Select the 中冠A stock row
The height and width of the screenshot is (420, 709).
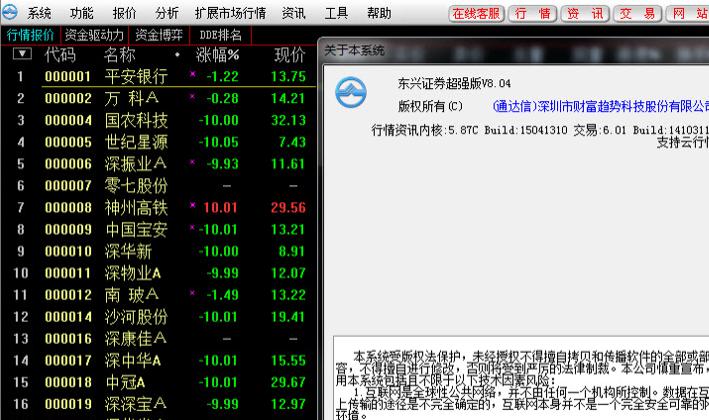(x=158, y=382)
